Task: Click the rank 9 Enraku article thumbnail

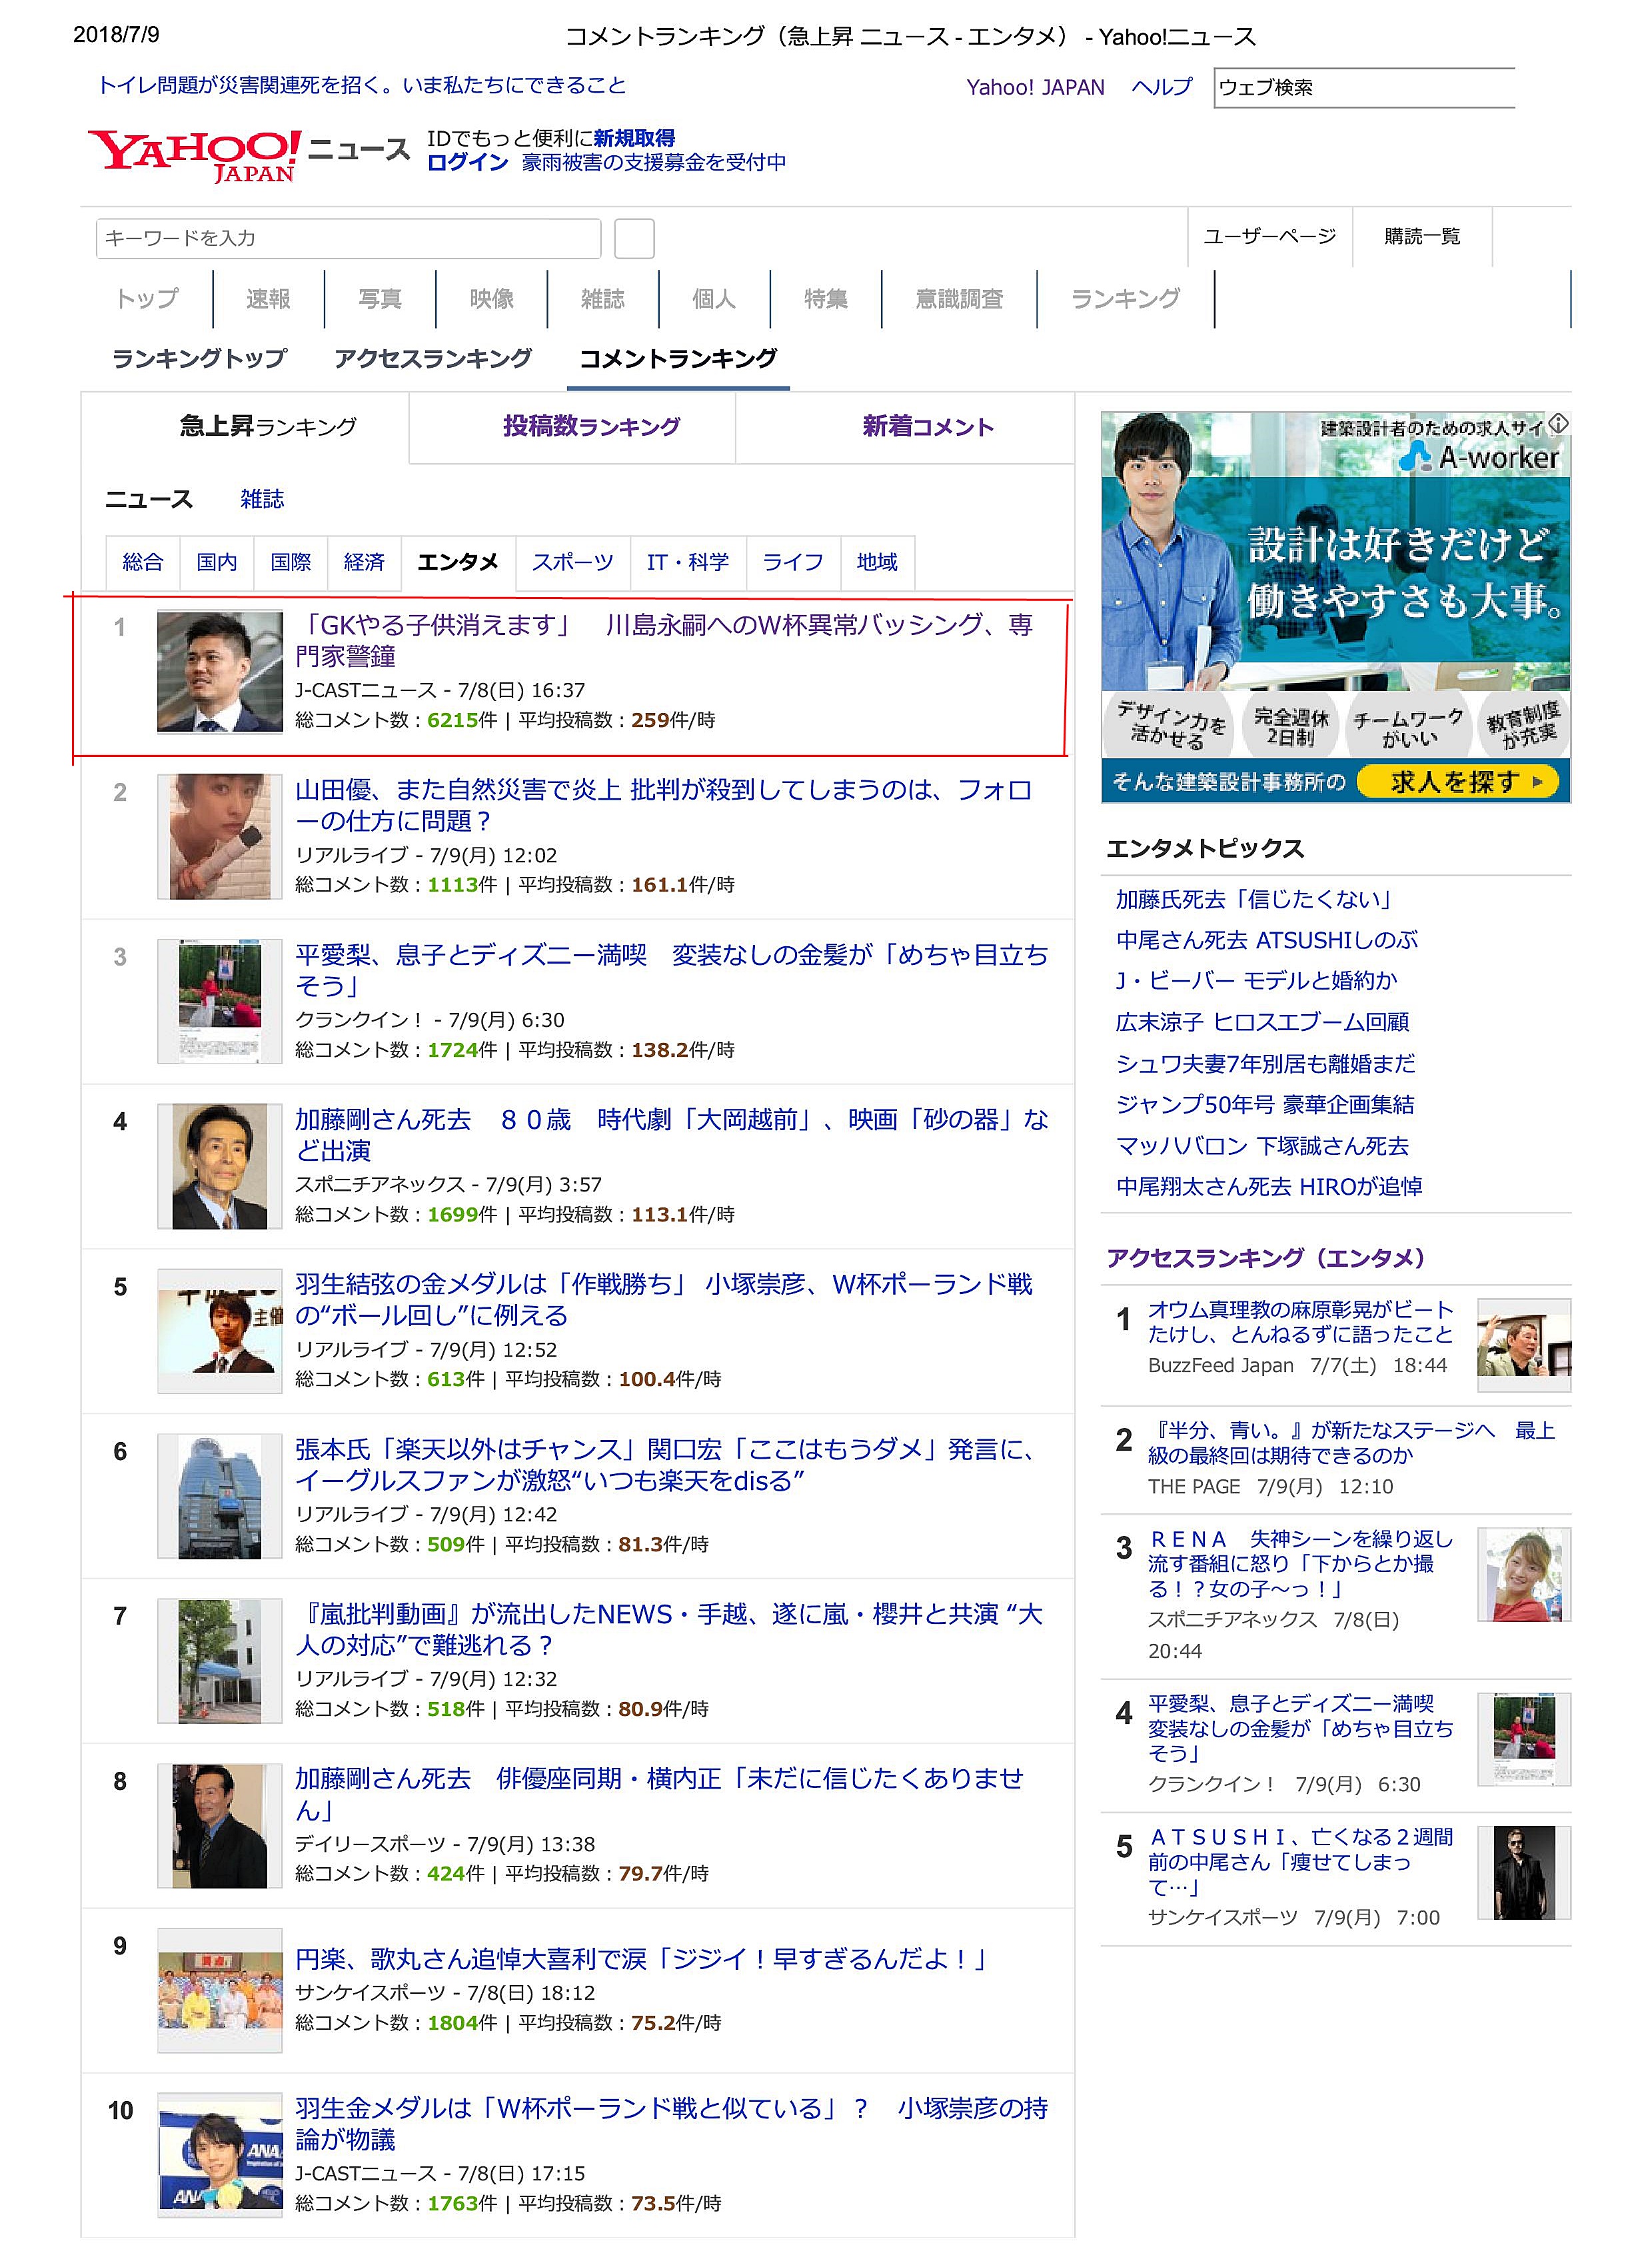Action: tap(220, 1990)
